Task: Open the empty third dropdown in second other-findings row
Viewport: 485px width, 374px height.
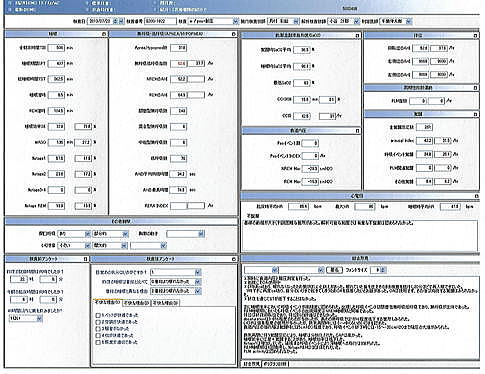Action: pos(148,246)
